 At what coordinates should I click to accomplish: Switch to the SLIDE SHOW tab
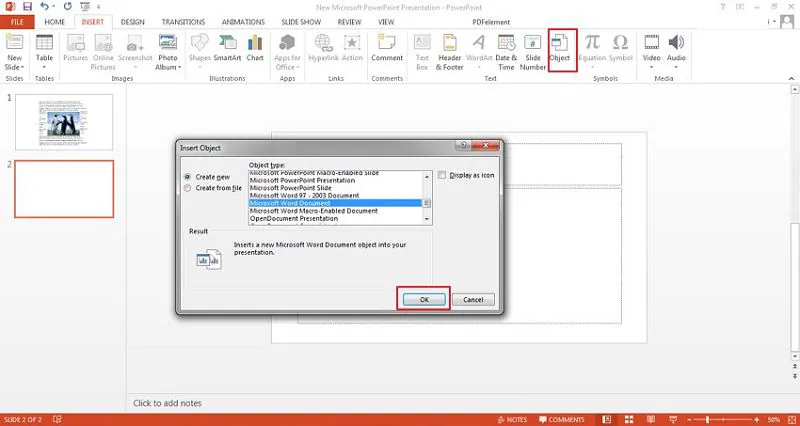tap(301, 22)
